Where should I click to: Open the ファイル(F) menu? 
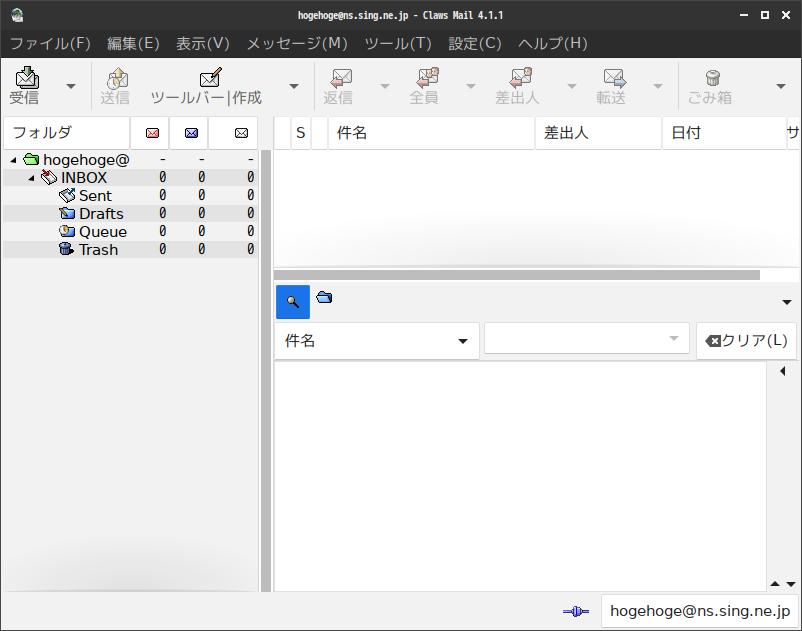pyautogui.click(x=50, y=43)
